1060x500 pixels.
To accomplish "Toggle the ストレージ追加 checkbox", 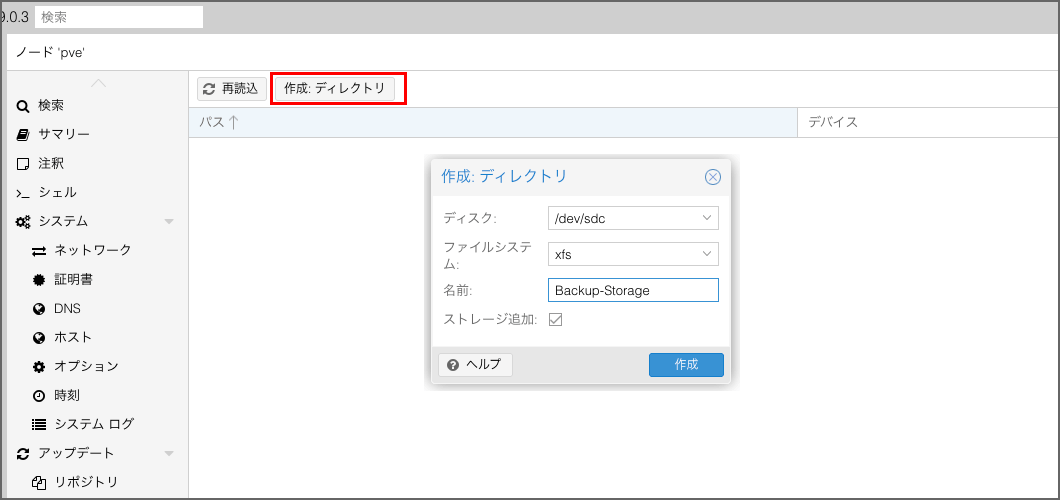I will pos(556,320).
